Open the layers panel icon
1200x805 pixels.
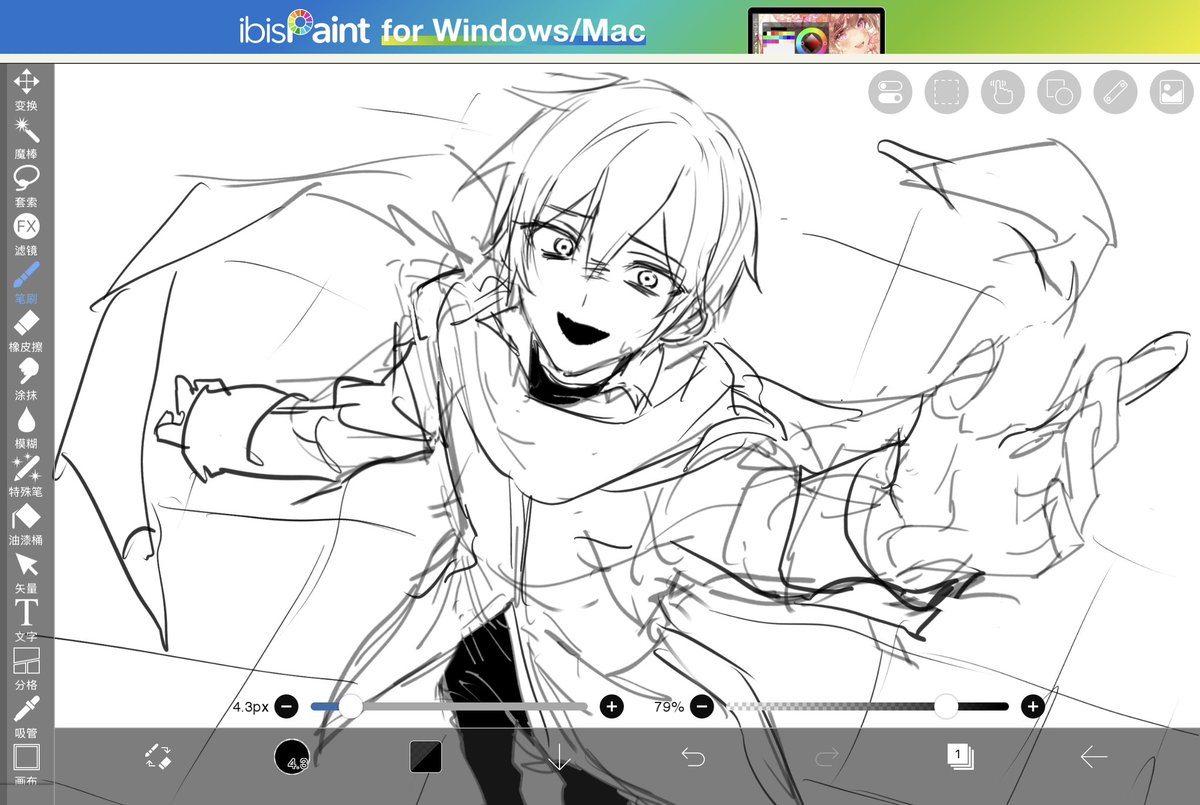click(960, 756)
